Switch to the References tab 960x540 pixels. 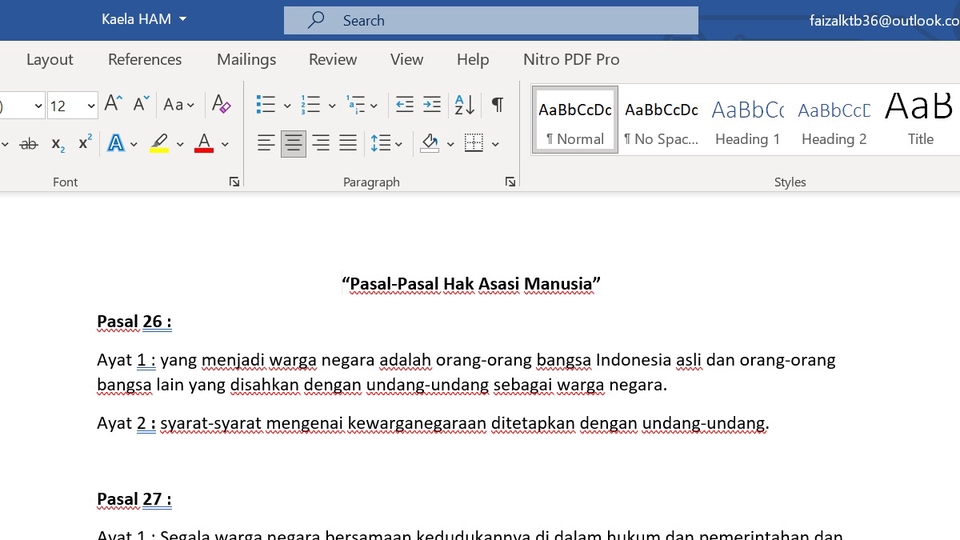pyautogui.click(x=145, y=59)
